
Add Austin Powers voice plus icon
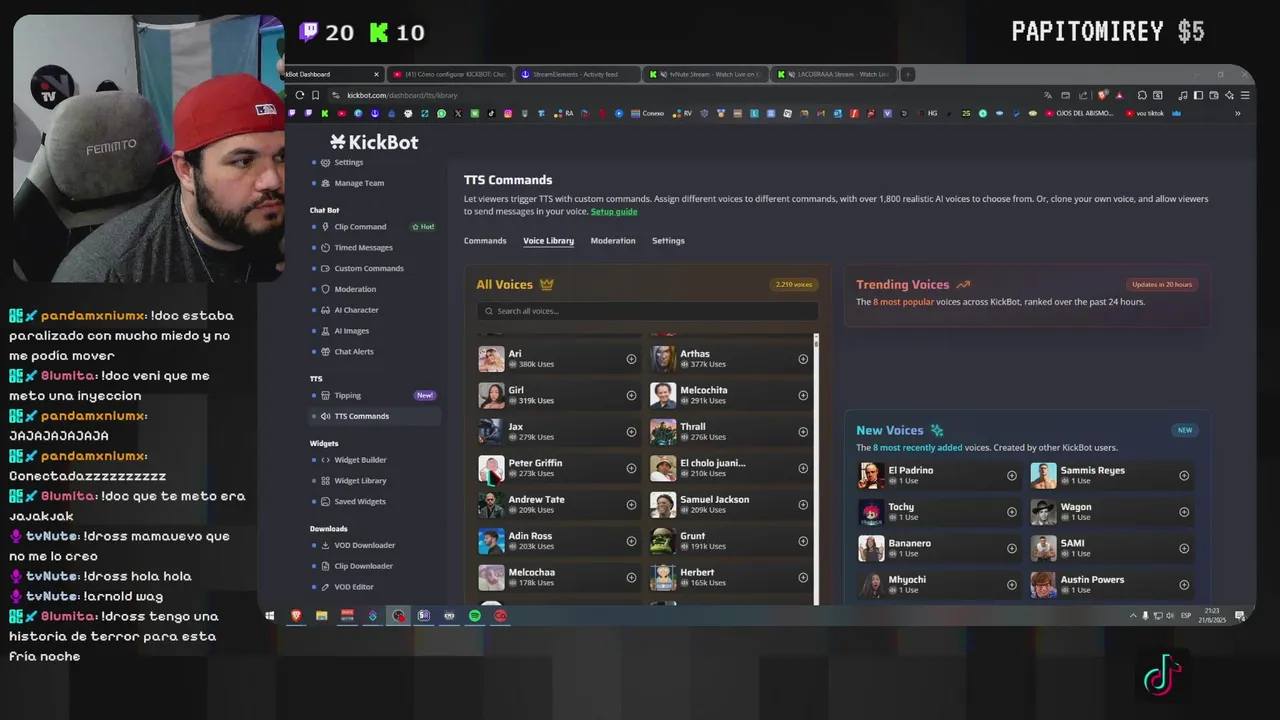click(1184, 585)
